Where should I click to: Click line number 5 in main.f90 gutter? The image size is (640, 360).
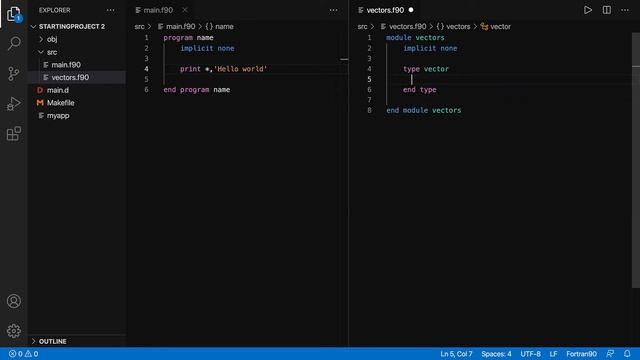(146, 79)
